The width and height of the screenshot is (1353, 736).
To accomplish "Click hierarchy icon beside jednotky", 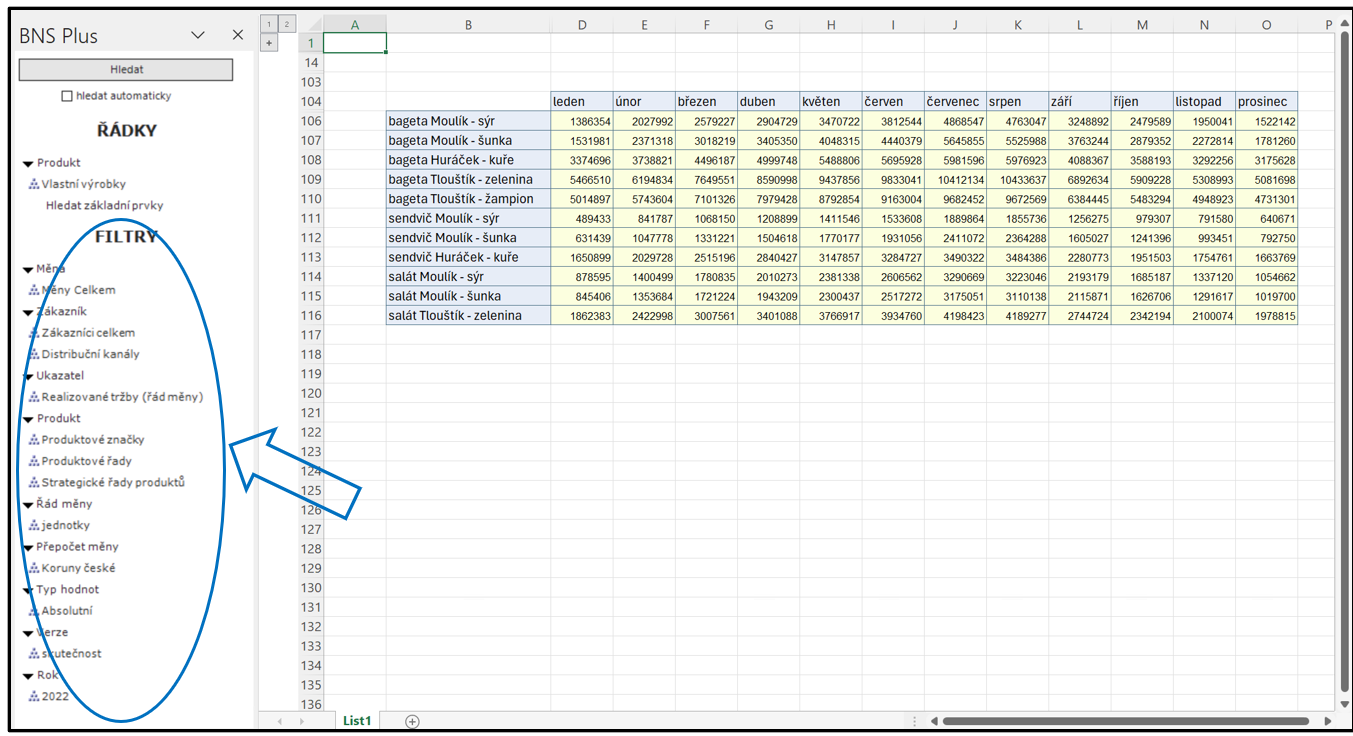I will pyautogui.click(x=34, y=525).
